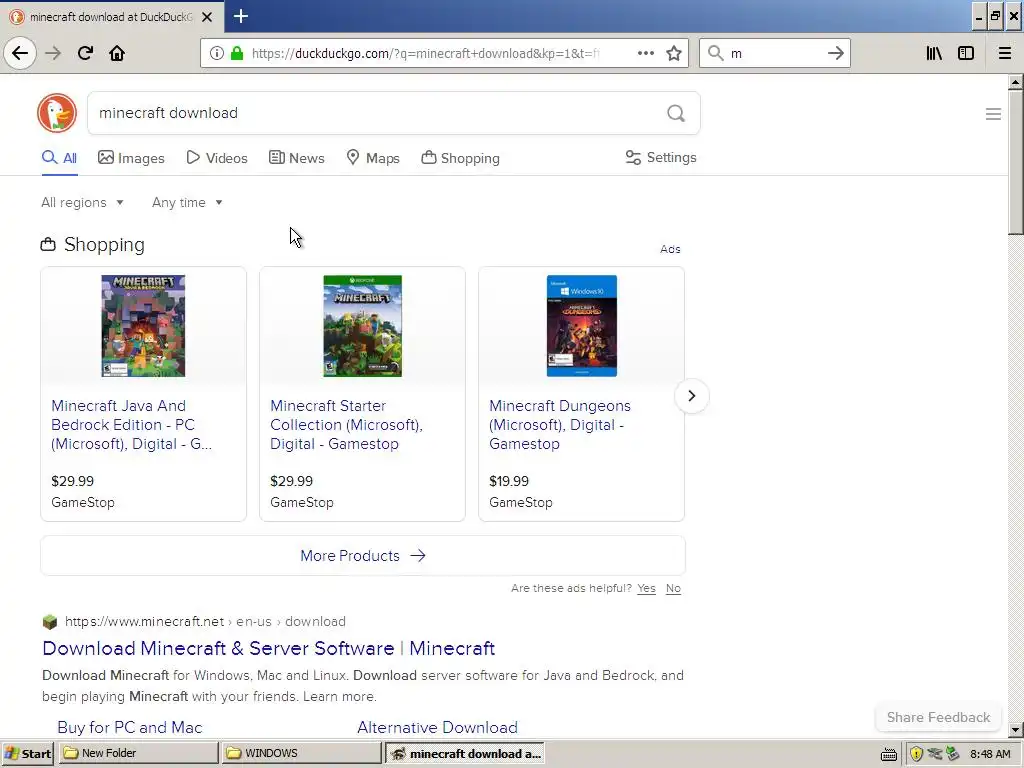
Task: Open Minecraft Dungeons cover image
Action: click(x=581, y=325)
